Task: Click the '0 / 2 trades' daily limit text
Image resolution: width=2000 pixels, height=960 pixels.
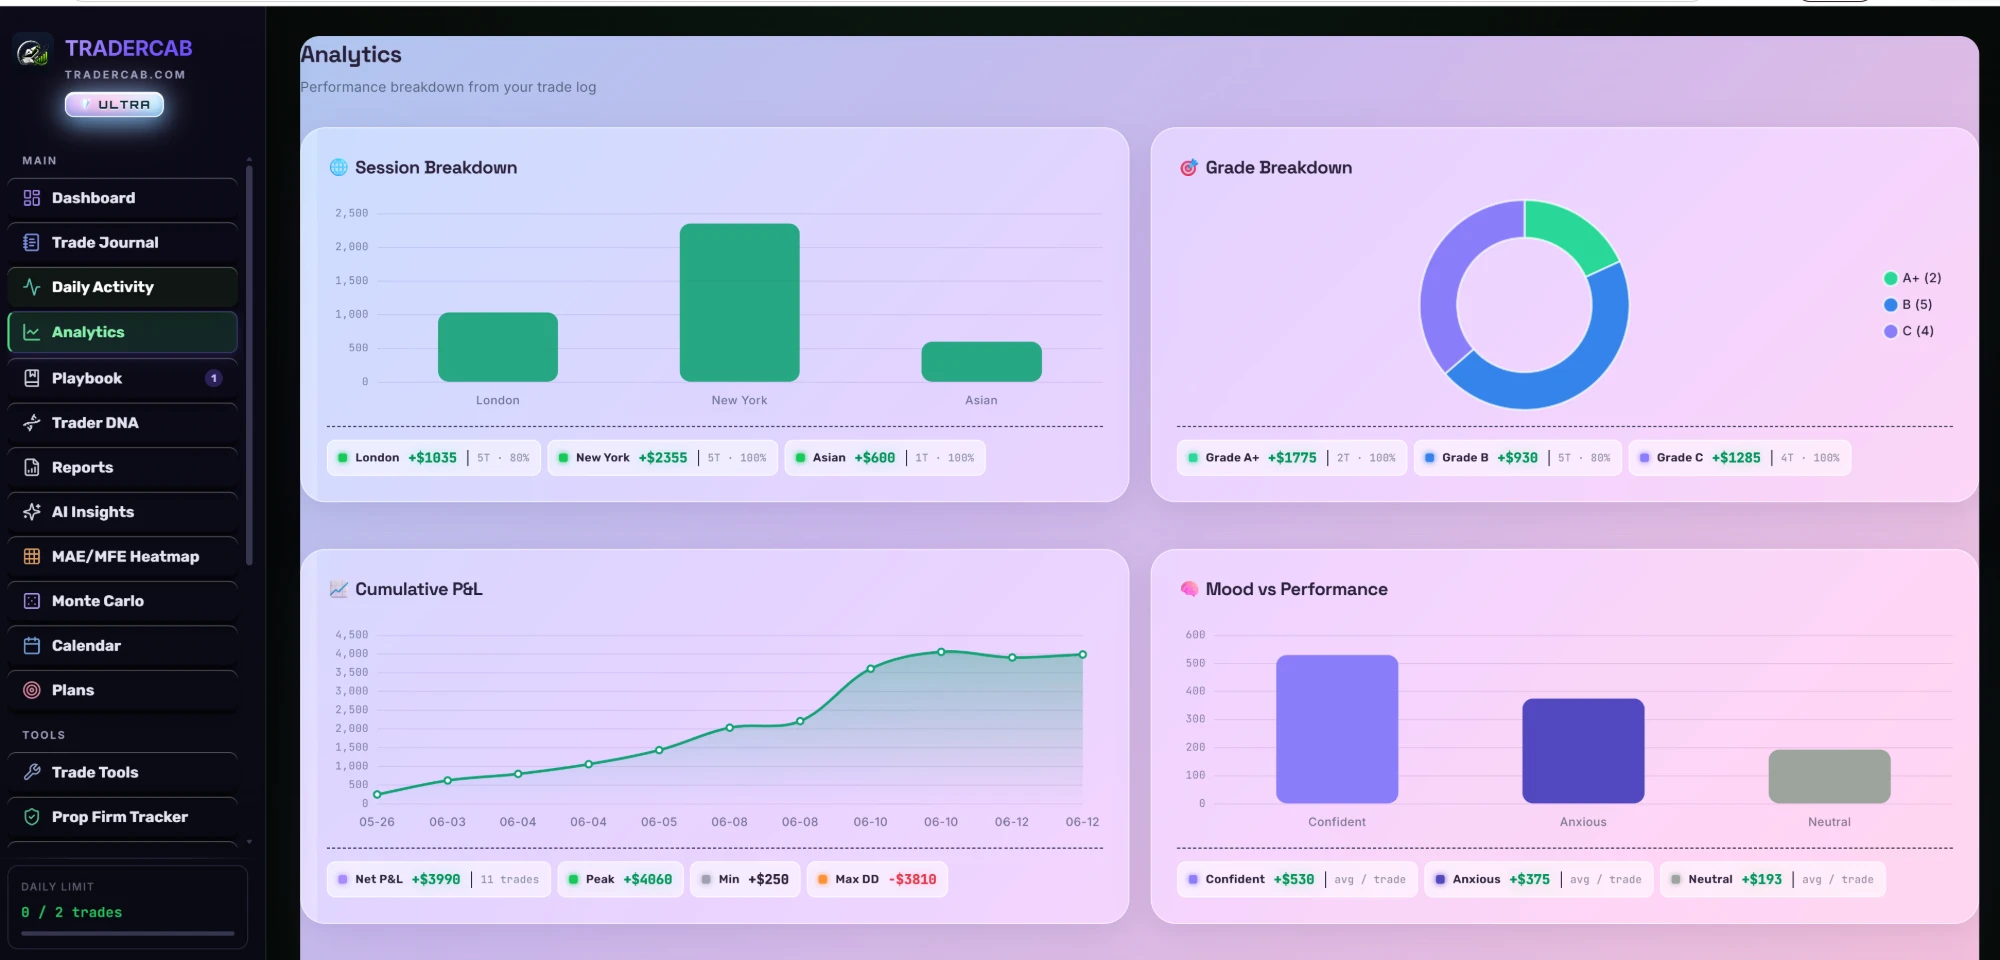Action: coord(71,913)
